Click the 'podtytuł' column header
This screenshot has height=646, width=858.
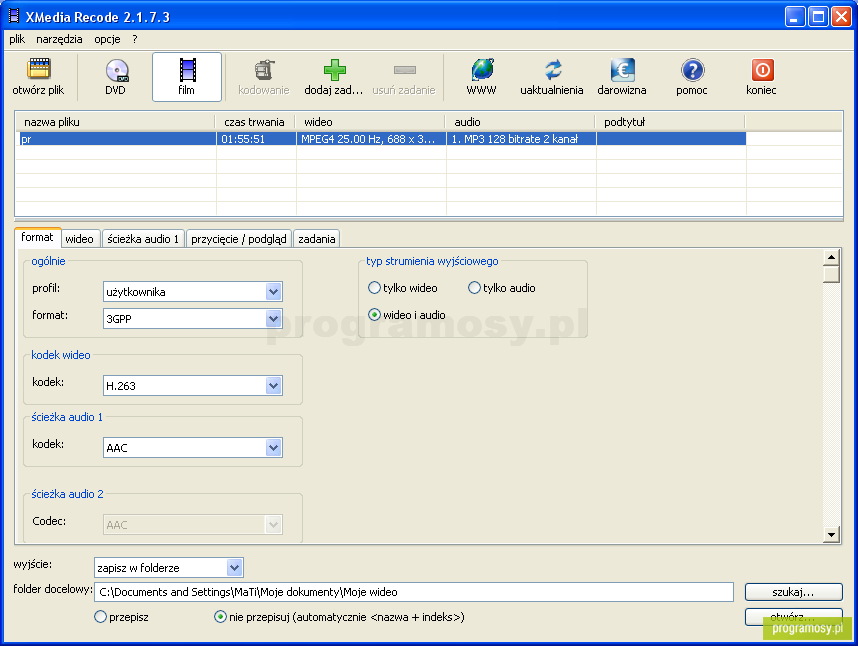click(x=670, y=122)
